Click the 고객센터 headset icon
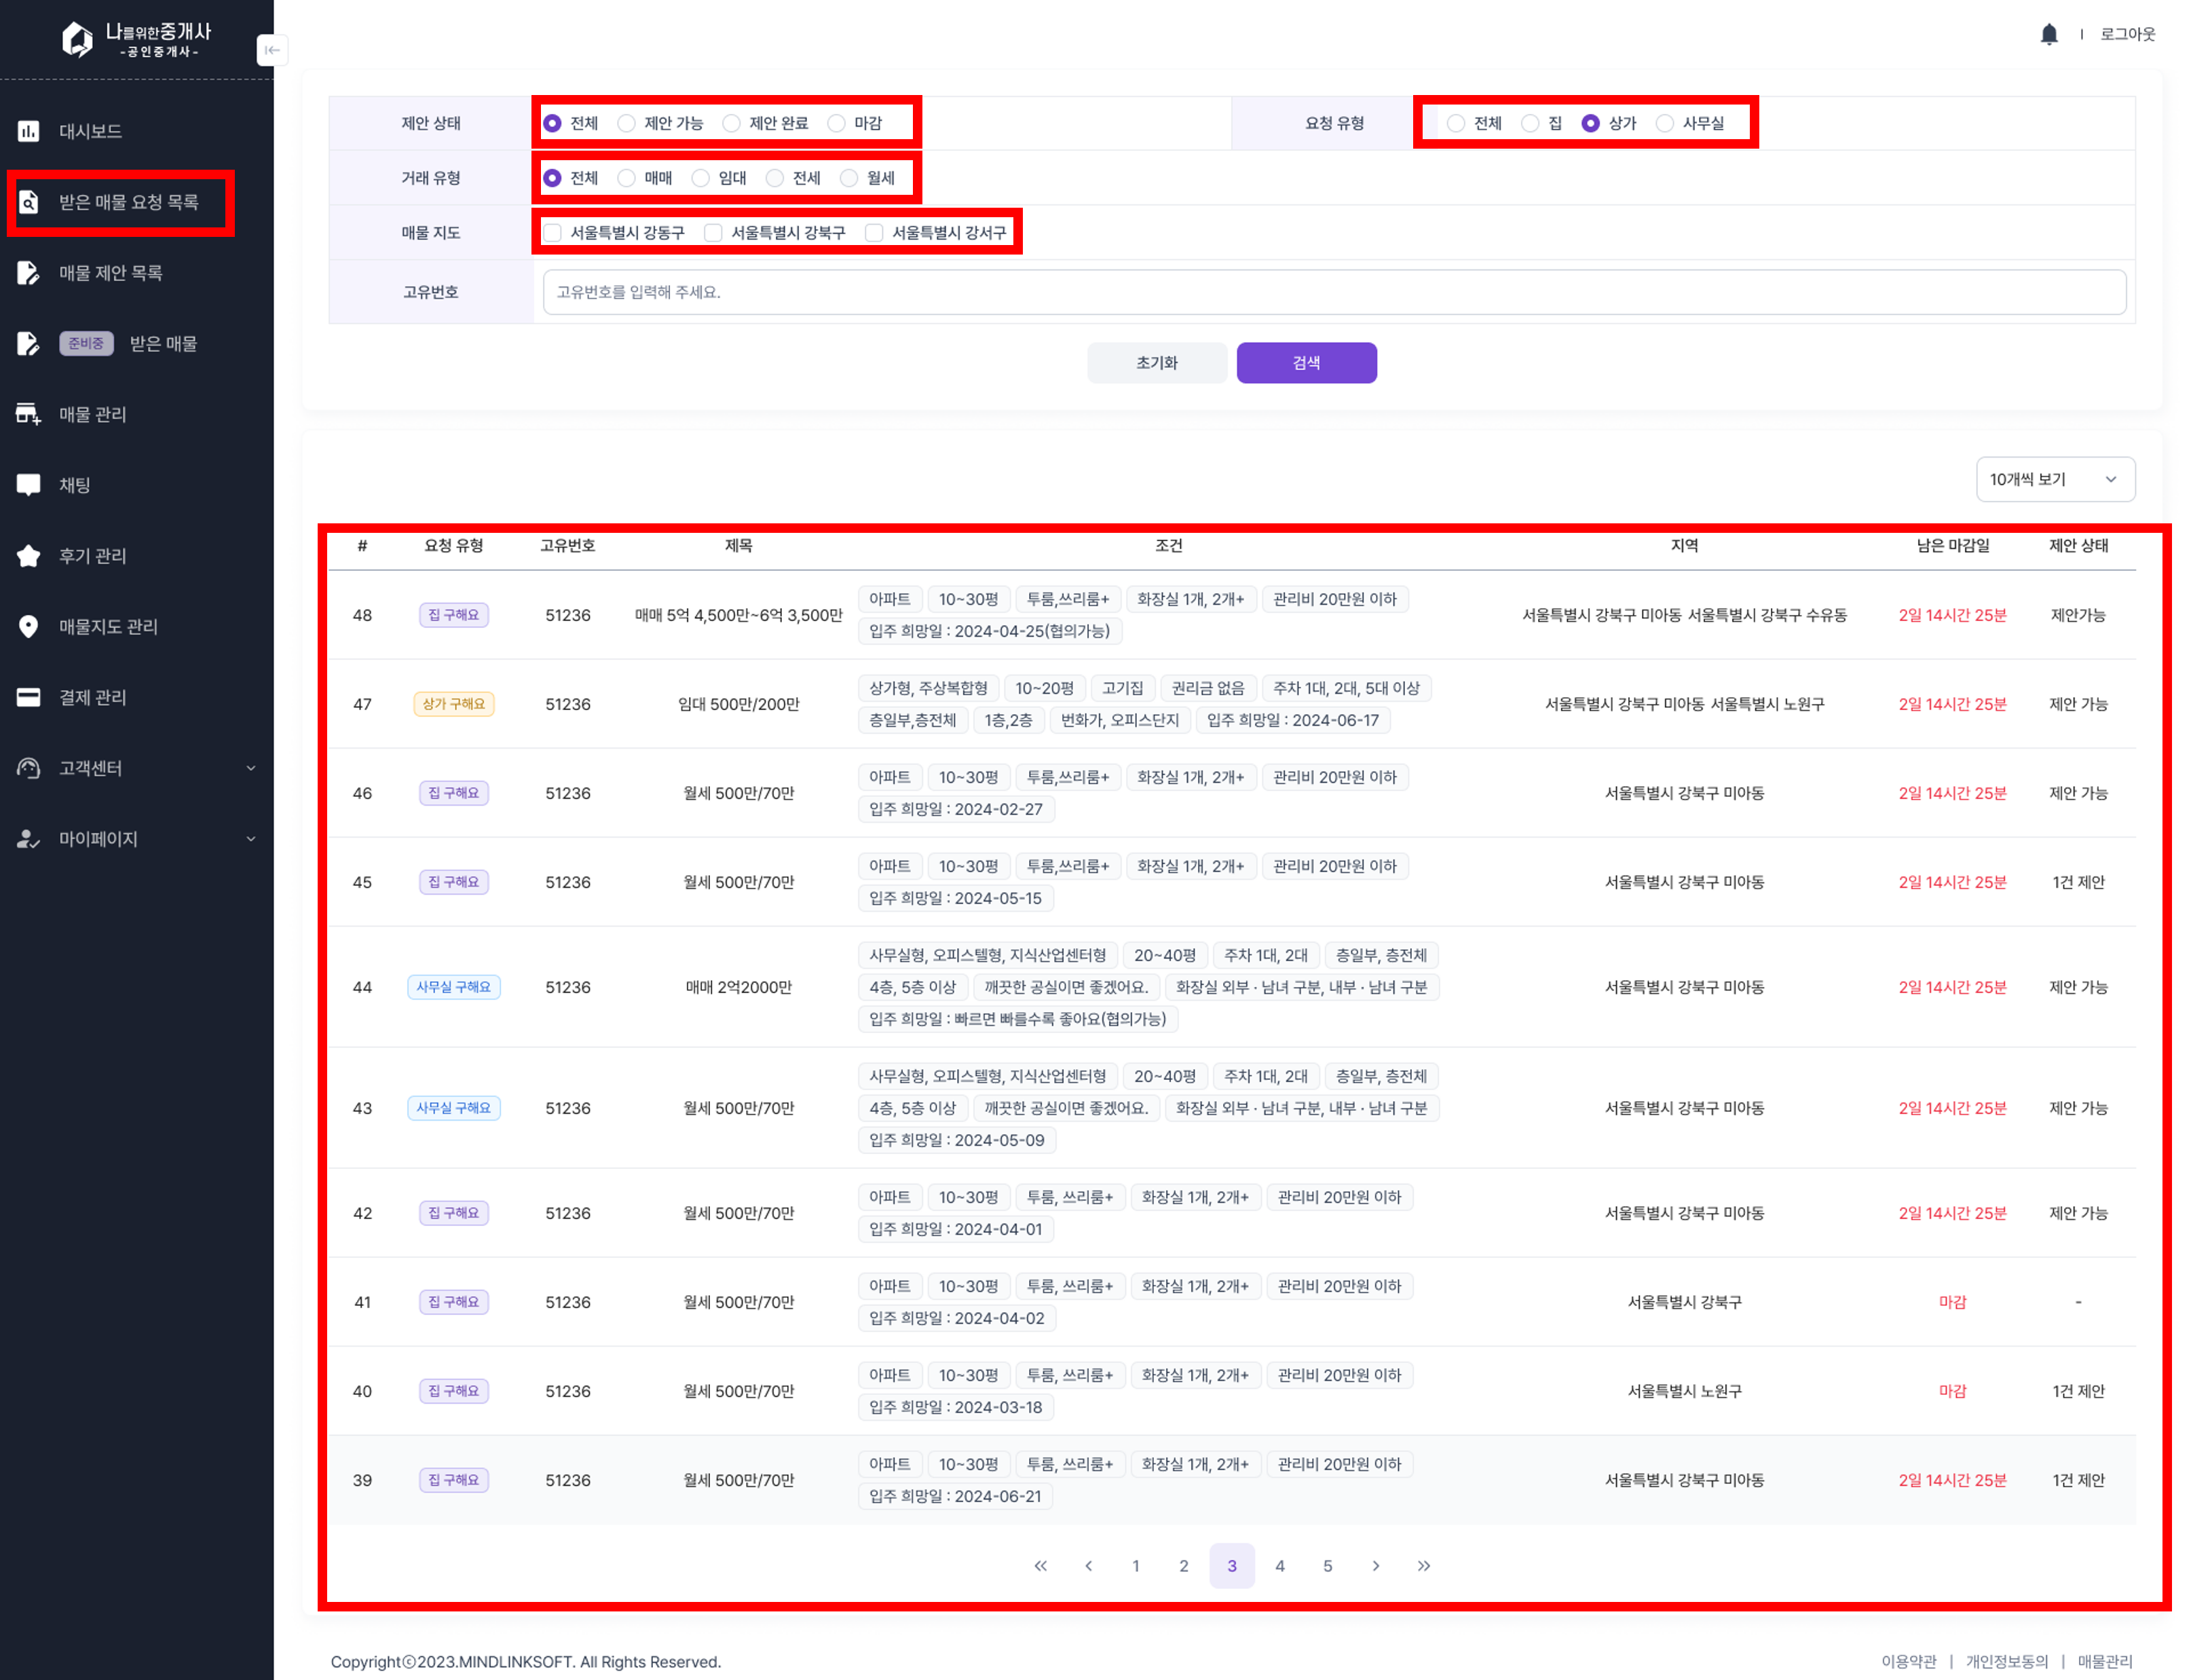This screenshot has width=2191, height=1680. pos(29,768)
